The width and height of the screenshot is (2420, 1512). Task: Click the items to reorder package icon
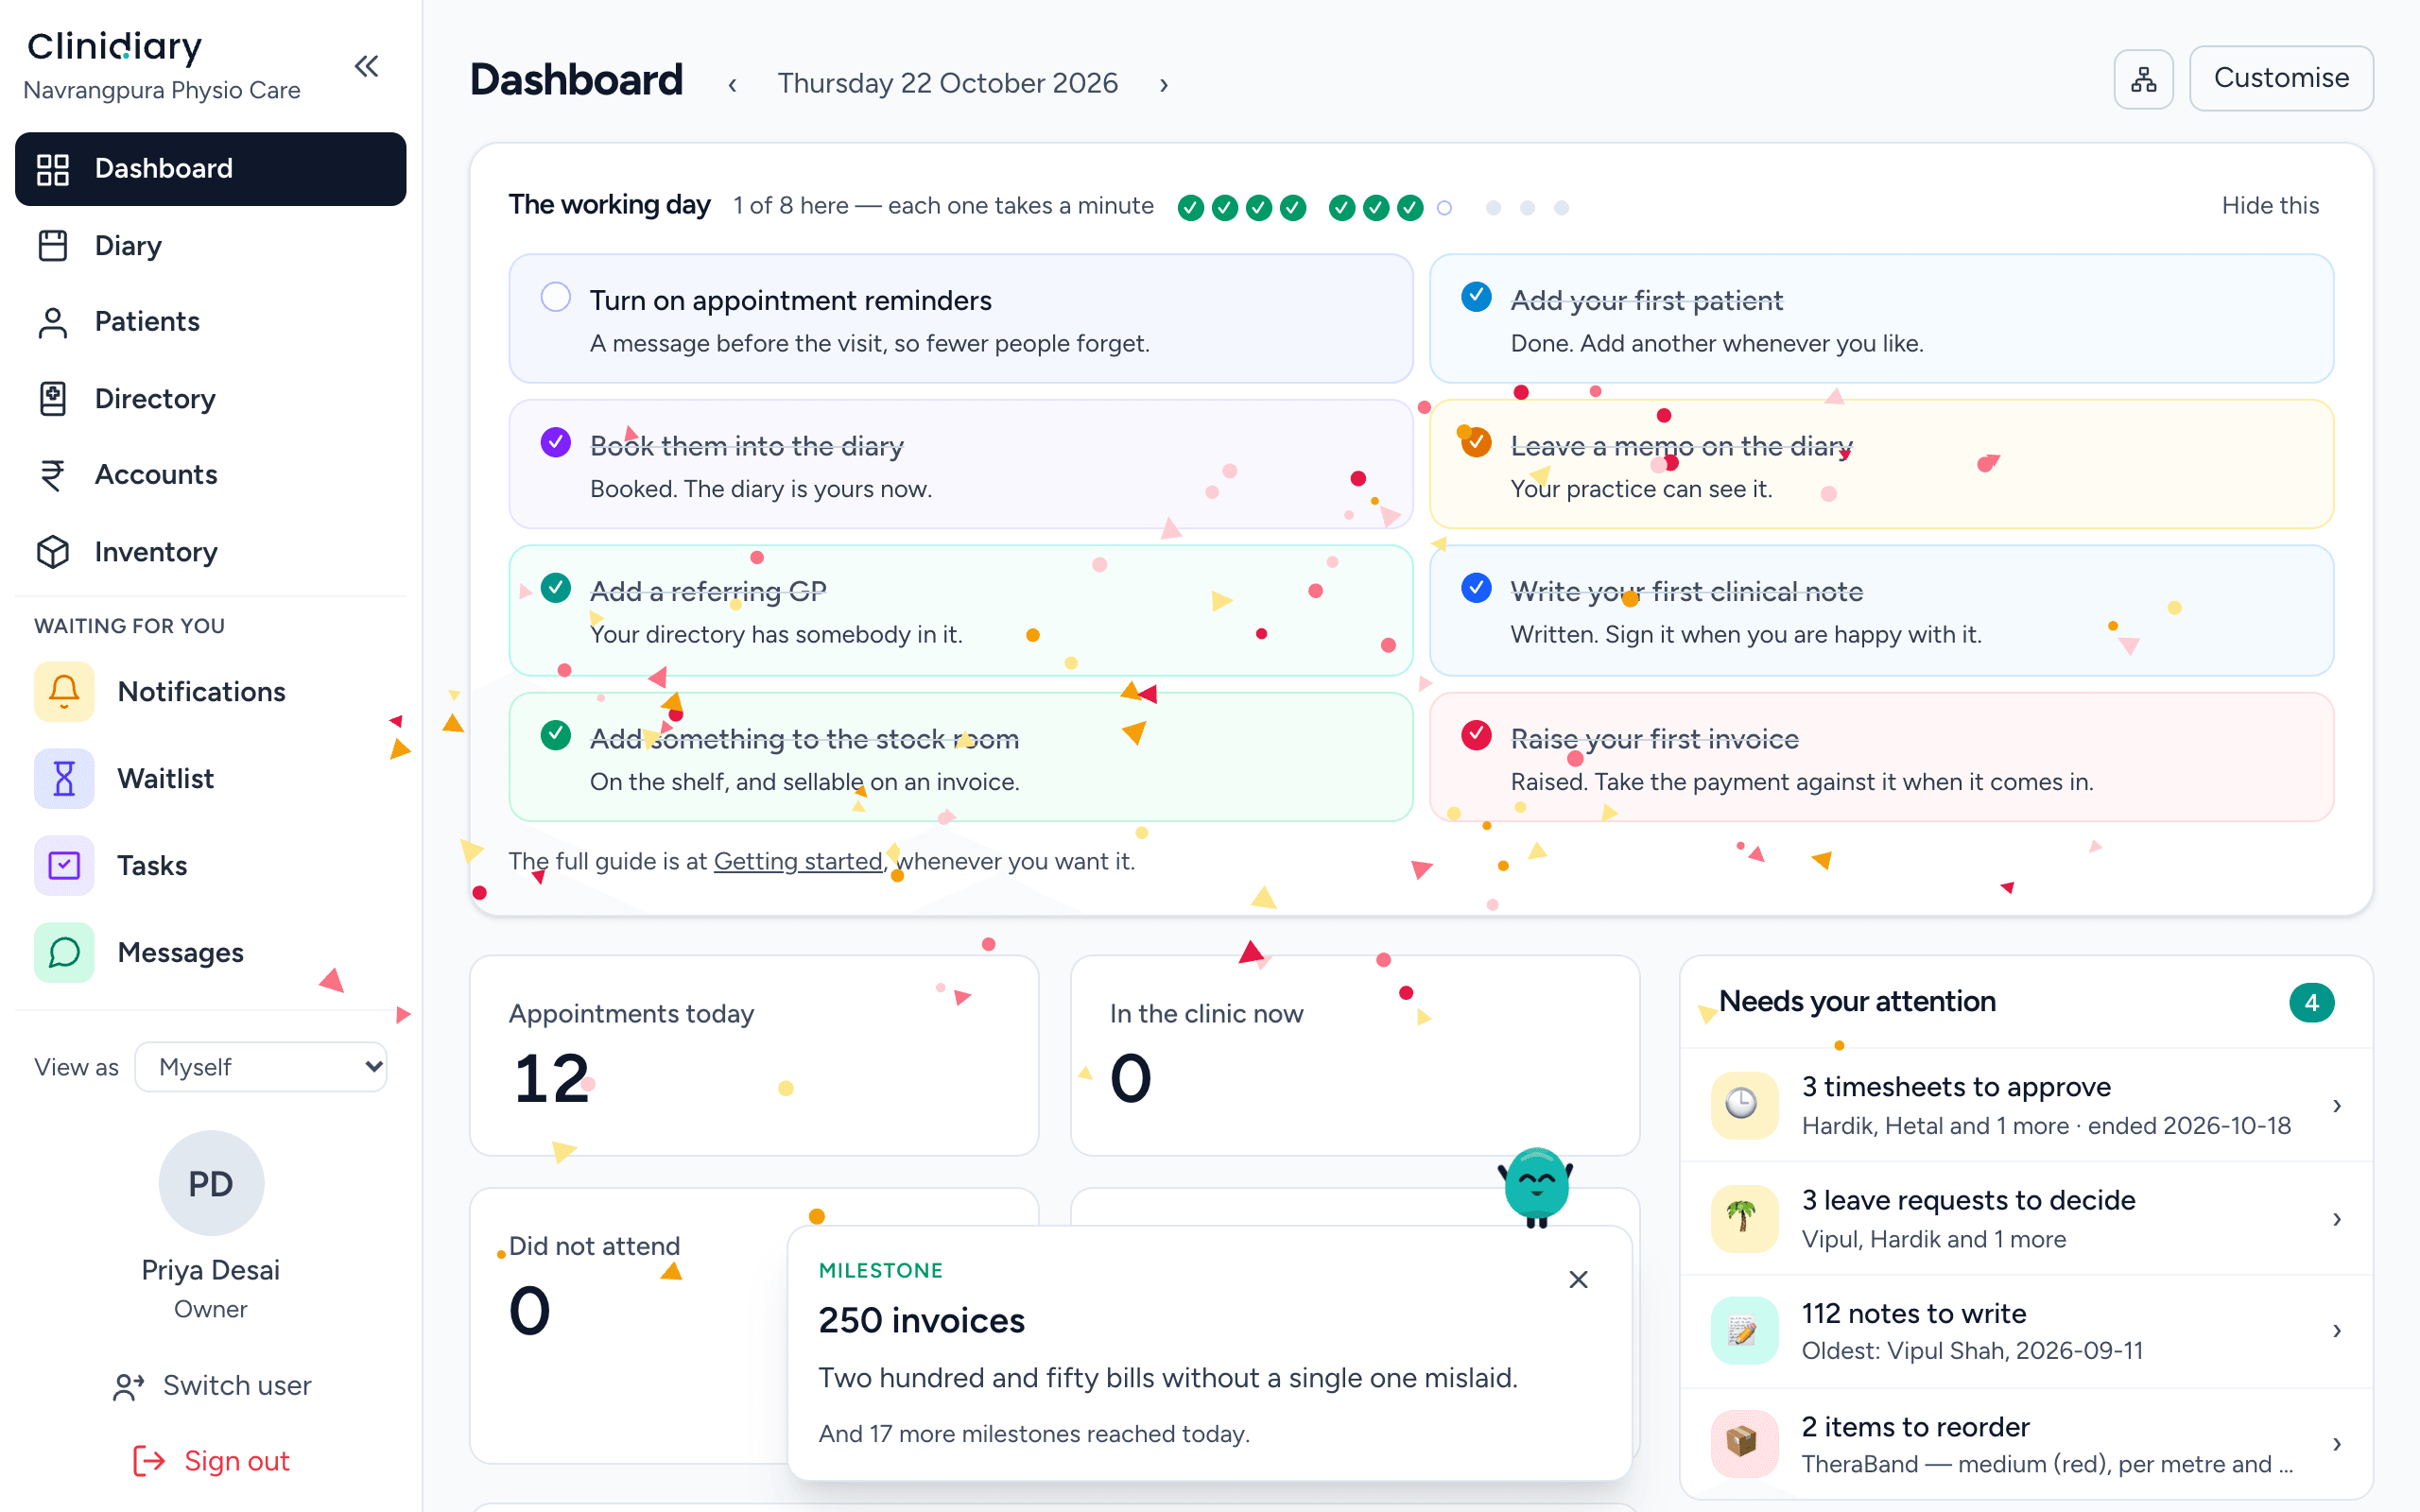tap(1744, 1443)
